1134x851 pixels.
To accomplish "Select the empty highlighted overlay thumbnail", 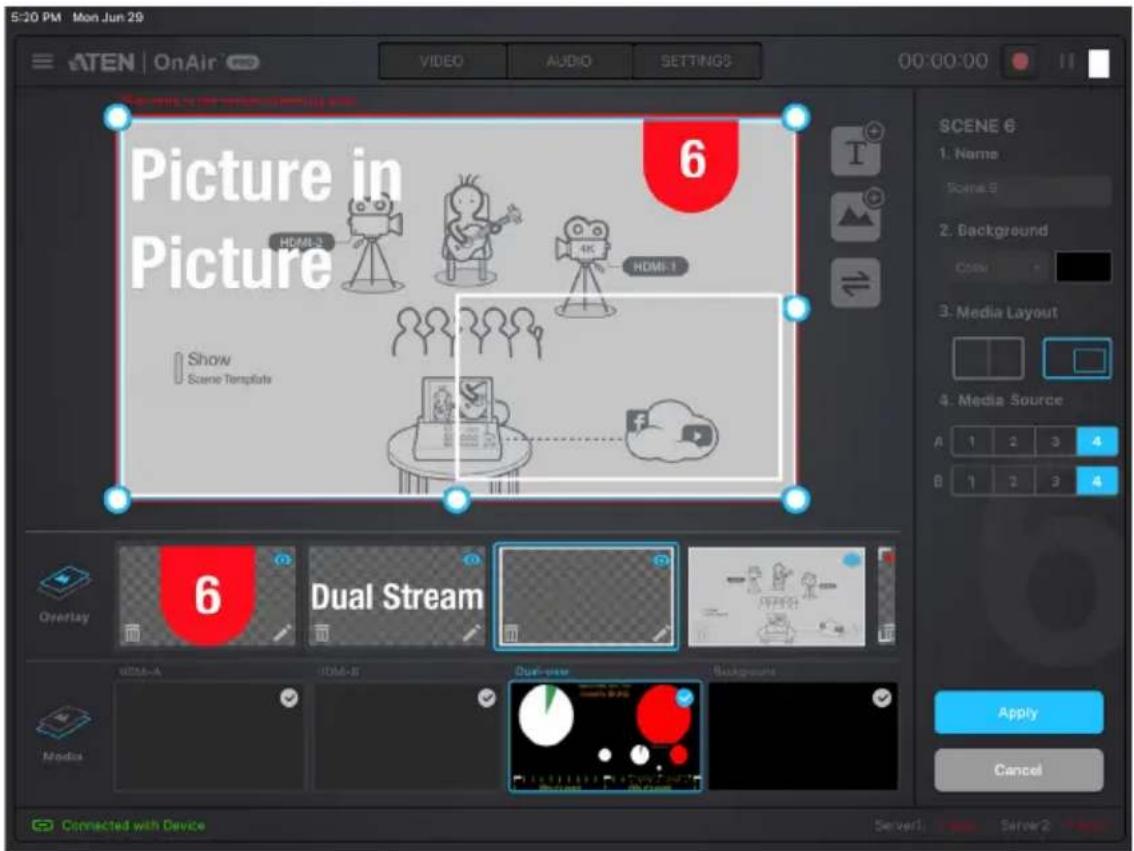I will click(586, 596).
